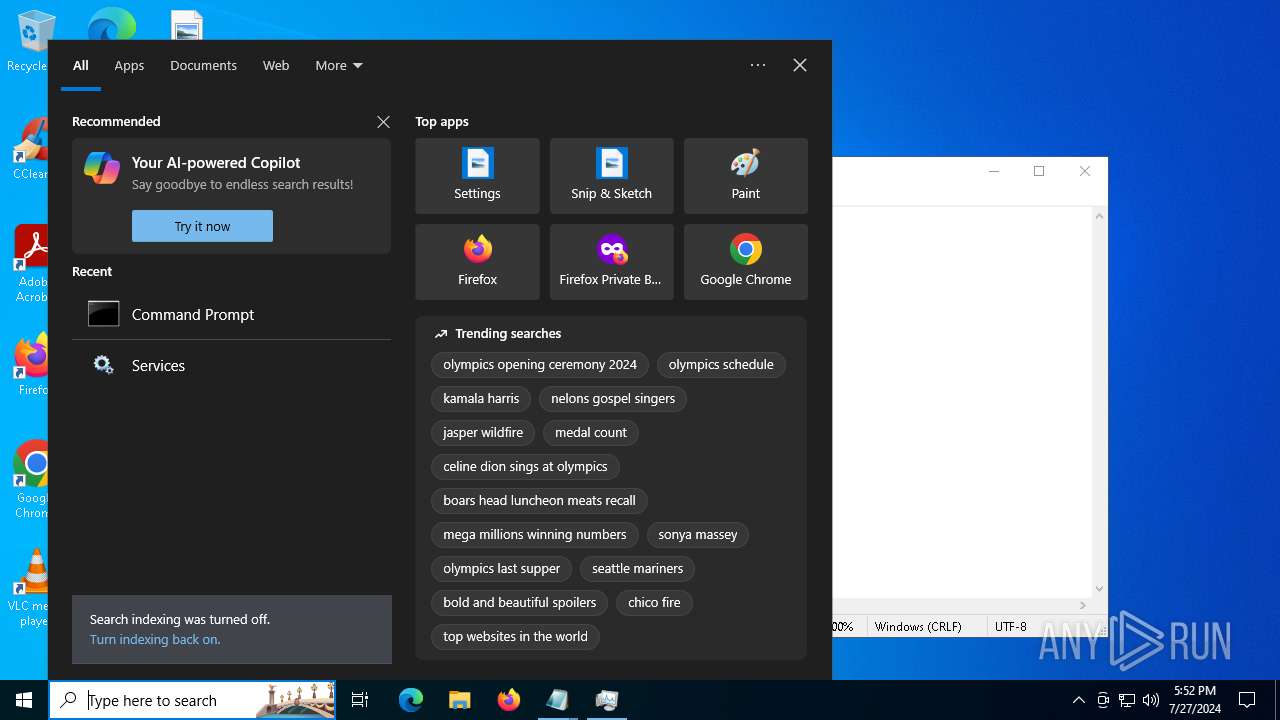The height and width of the screenshot is (720, 1280).
Task: Open Command Prompt from Recent
Action: (231, 314)
